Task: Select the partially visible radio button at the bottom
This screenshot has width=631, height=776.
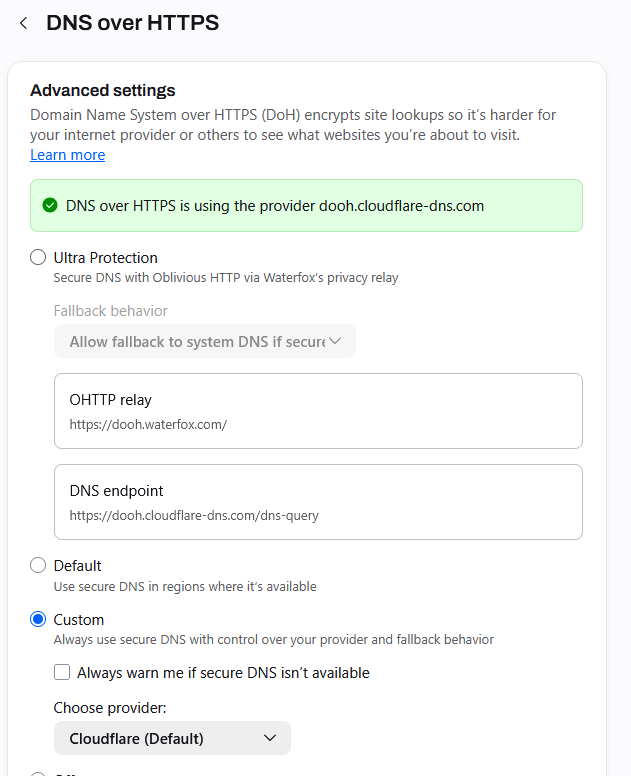Action: [x=38, y=774]
